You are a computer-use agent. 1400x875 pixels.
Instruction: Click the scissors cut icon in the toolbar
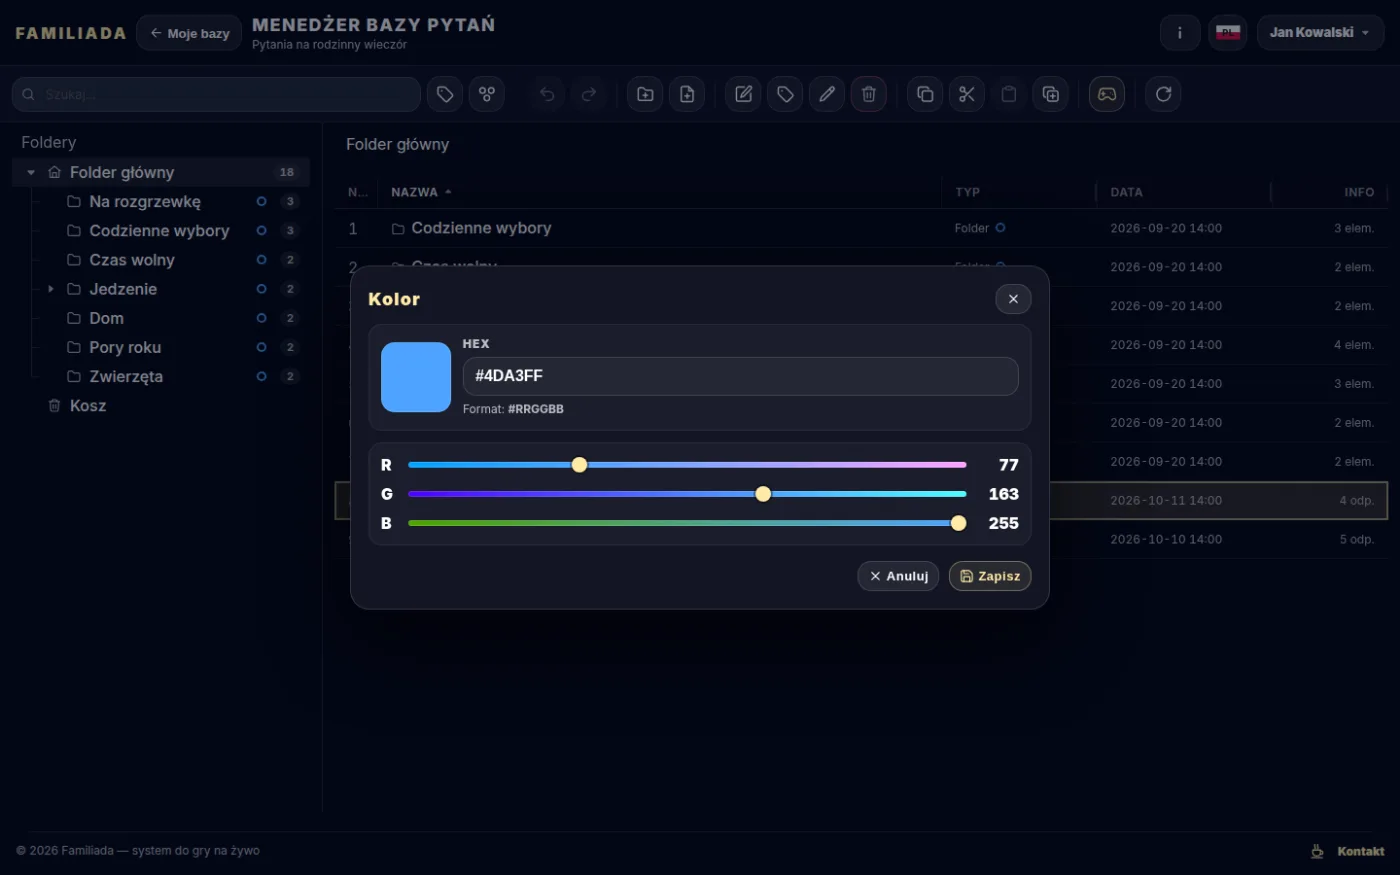(x=967, y=94)
